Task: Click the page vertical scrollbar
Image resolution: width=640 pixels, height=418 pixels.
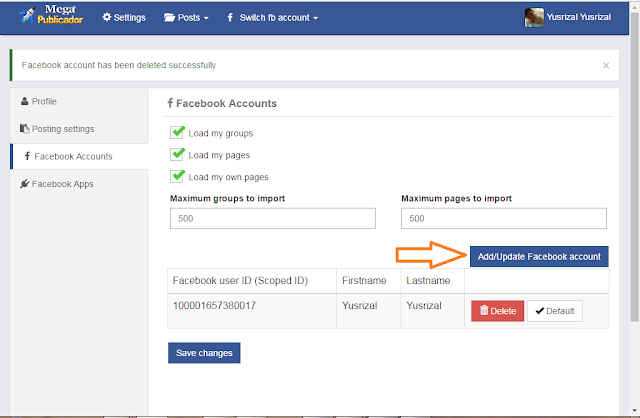Action: [x=634, y=167]
